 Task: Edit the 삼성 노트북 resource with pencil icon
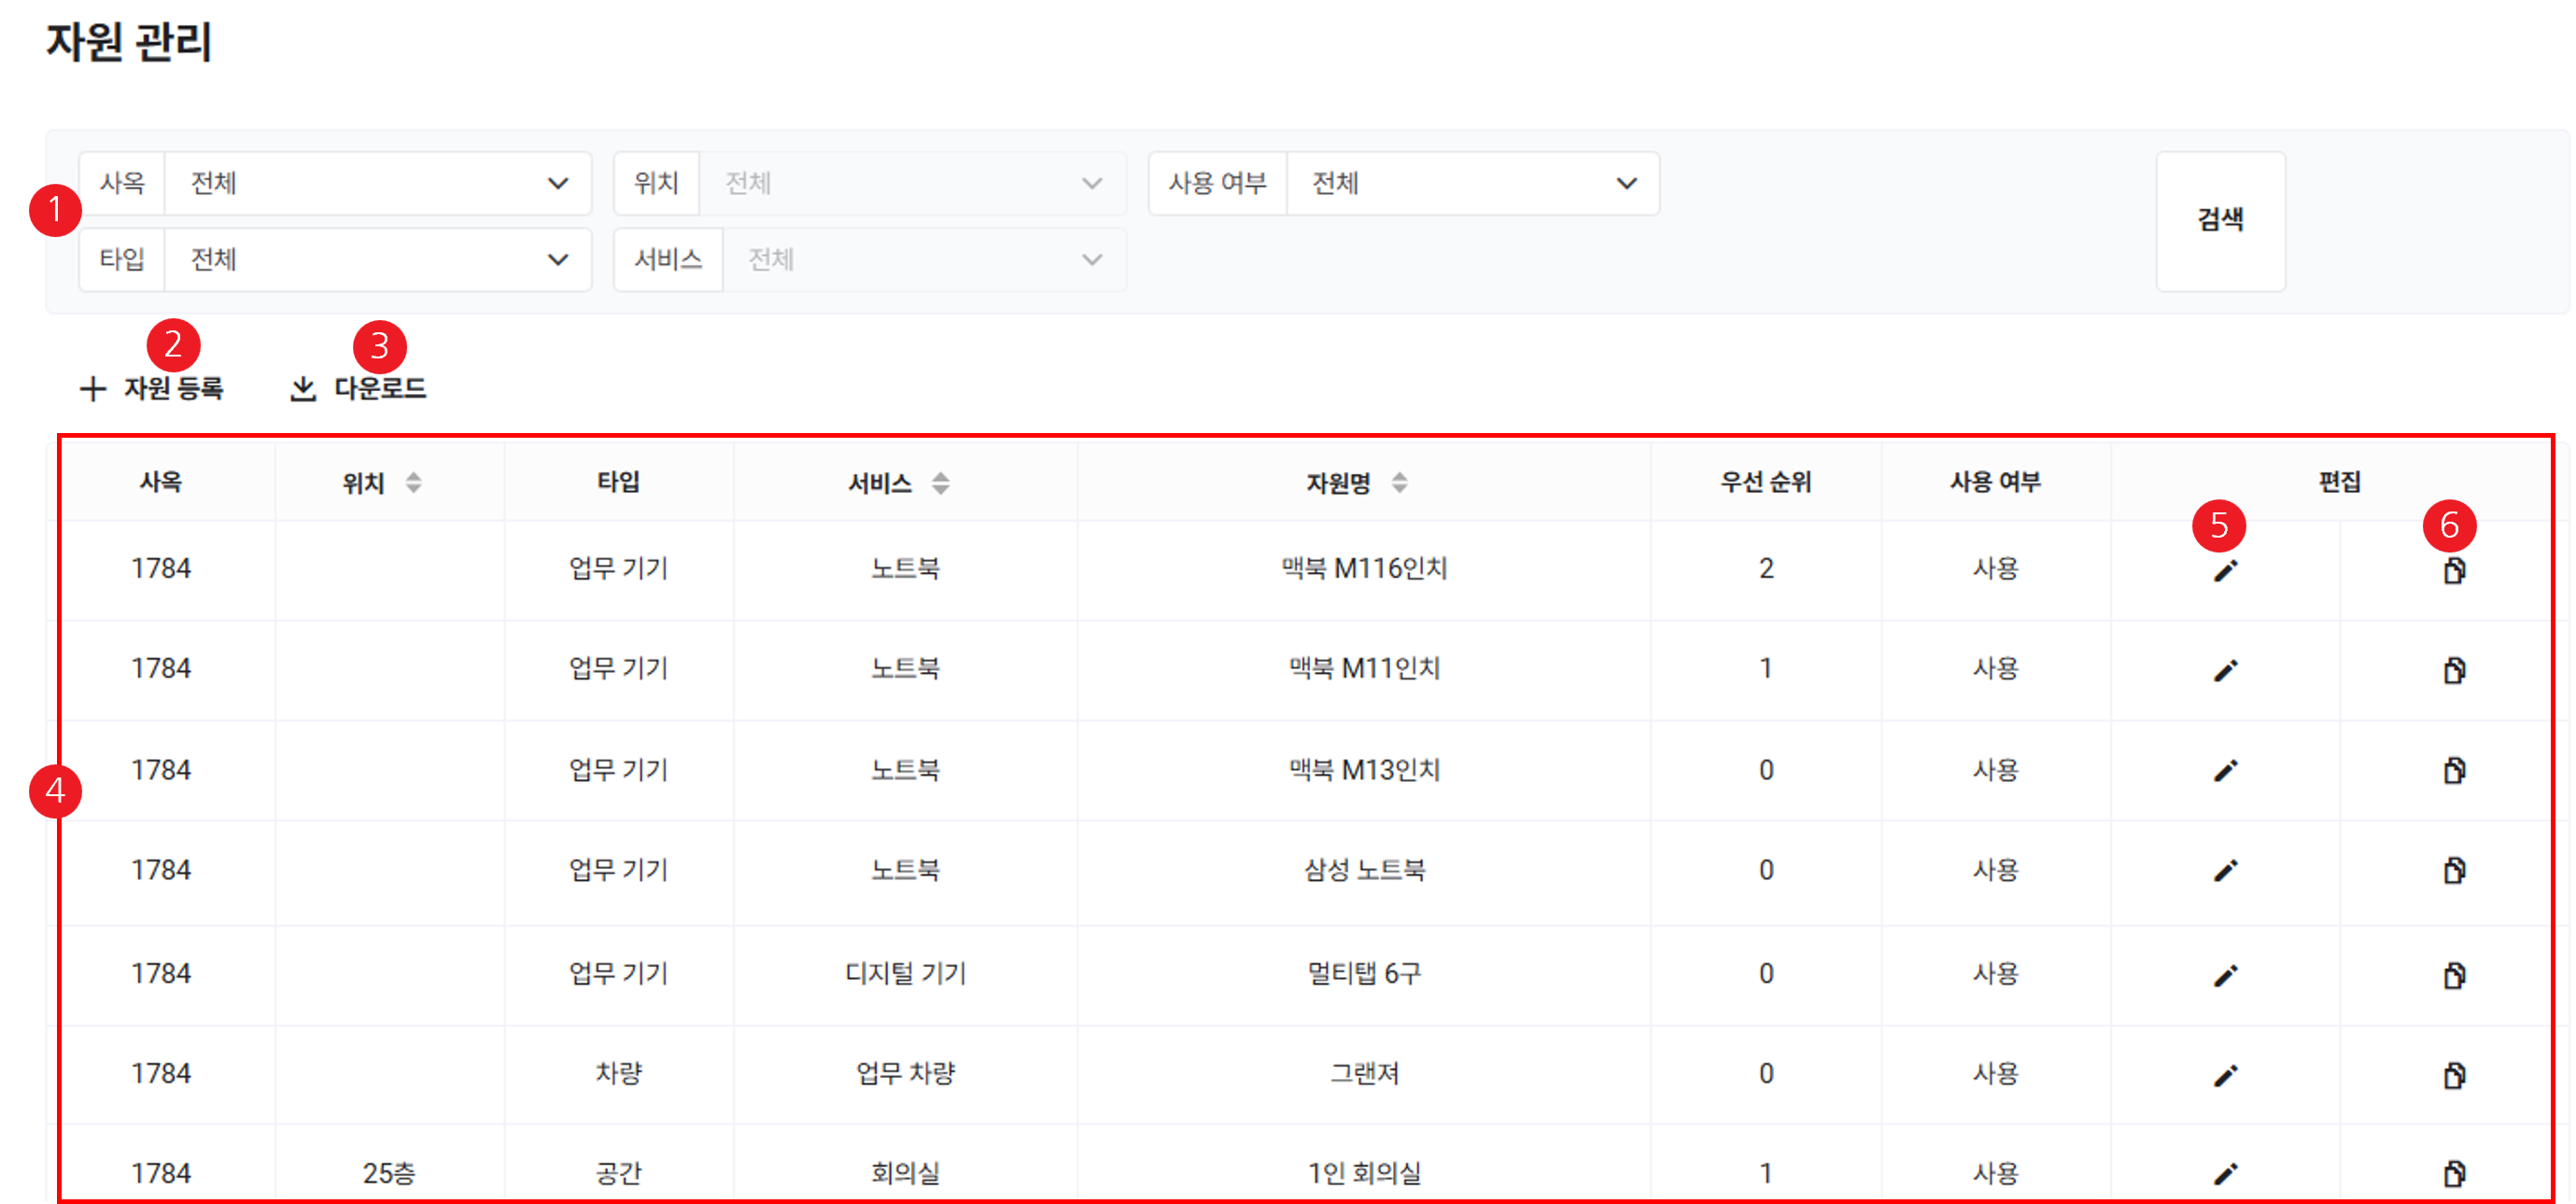[x=2225, y=871]
